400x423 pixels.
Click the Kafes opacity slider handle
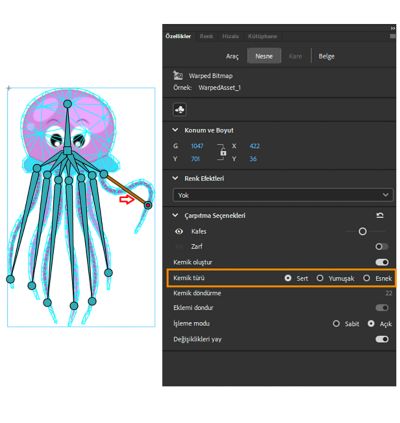tap(363, 231)
